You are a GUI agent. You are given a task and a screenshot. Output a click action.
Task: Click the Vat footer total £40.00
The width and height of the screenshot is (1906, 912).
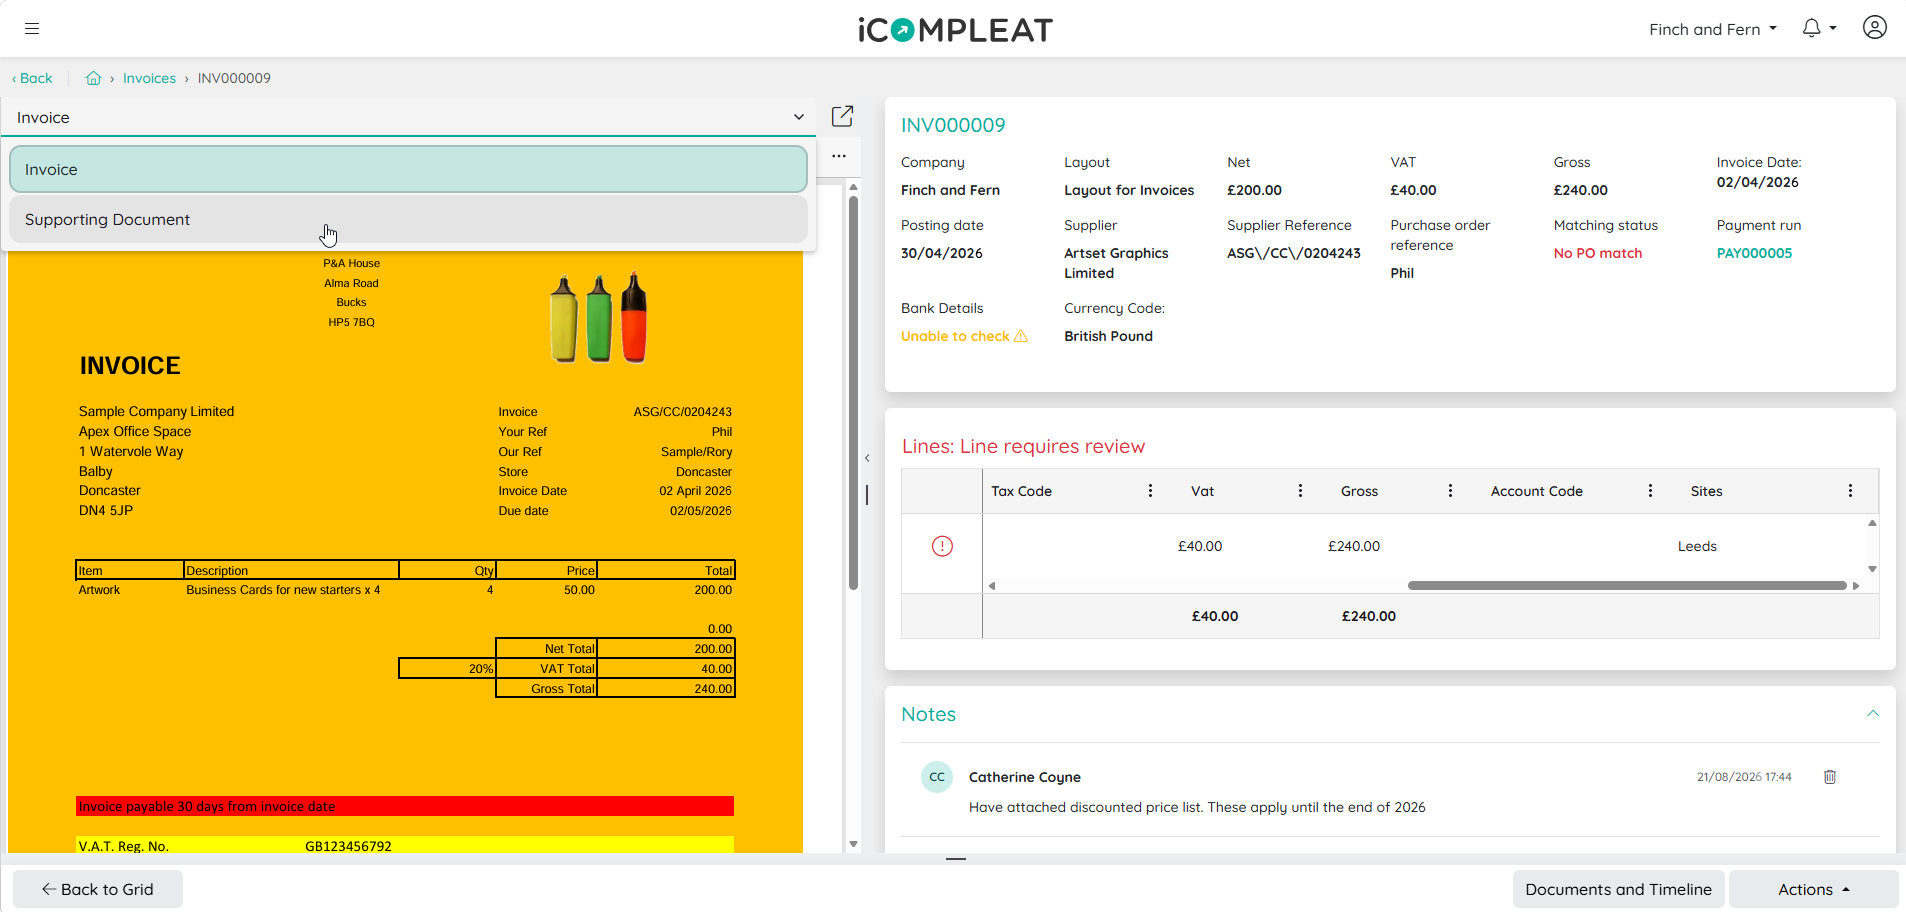1215,616
